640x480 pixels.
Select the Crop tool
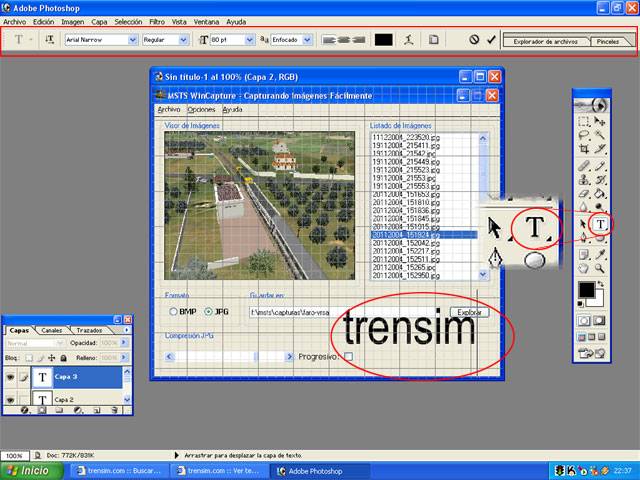tap(583, 148)
